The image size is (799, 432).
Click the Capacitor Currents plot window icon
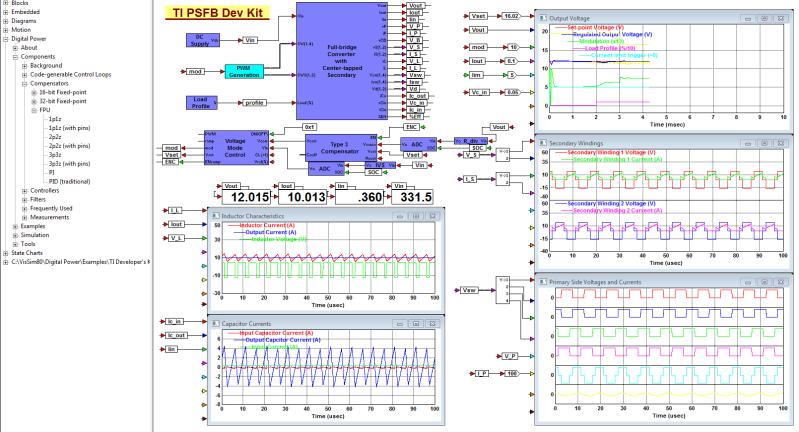(x=215, y=323)
